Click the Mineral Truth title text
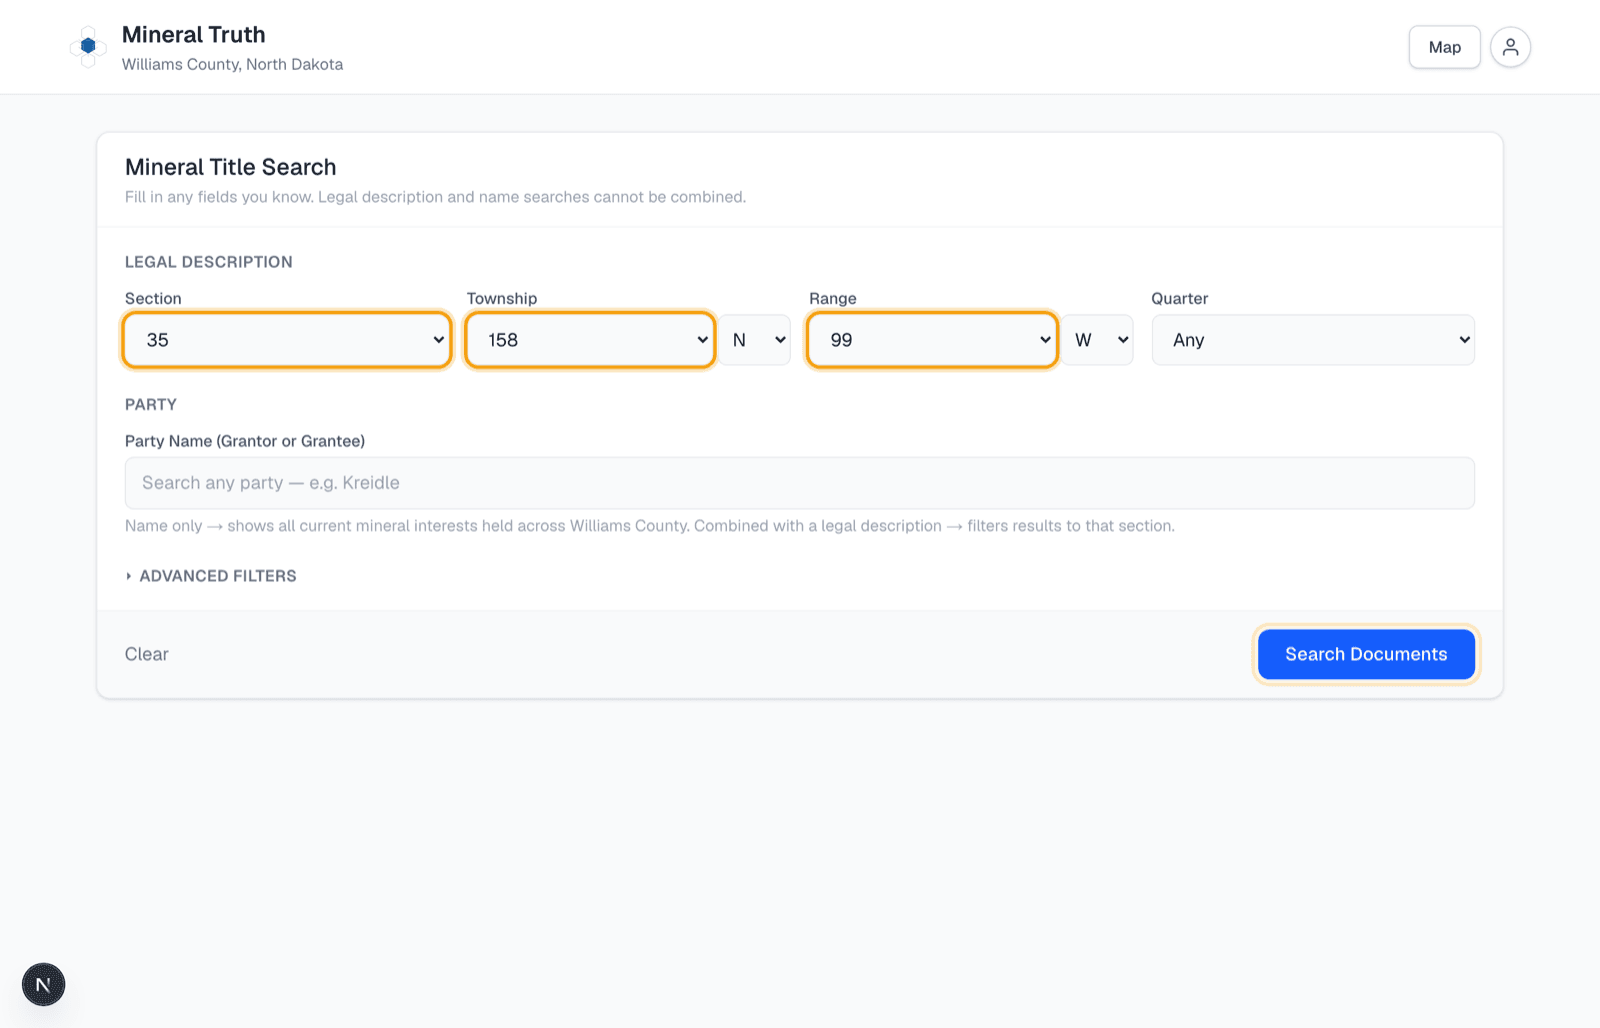 click(x=194, y=35)
